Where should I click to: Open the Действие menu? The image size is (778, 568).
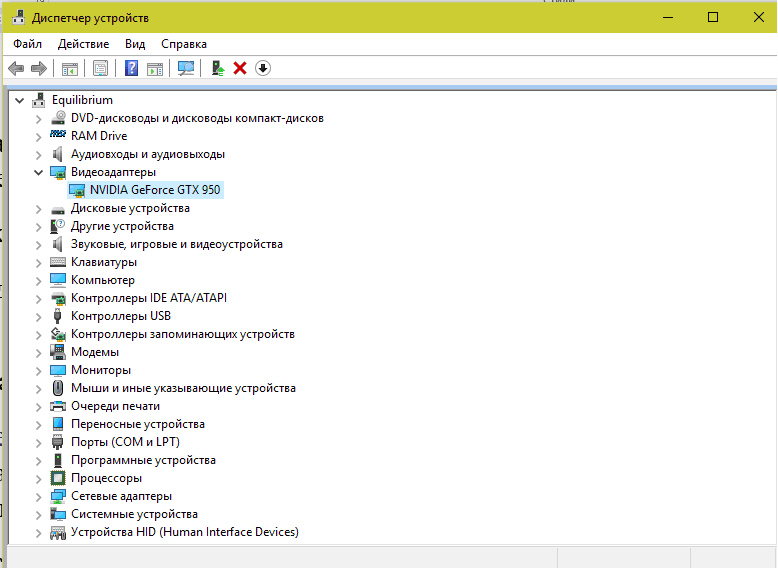point(83,44)
